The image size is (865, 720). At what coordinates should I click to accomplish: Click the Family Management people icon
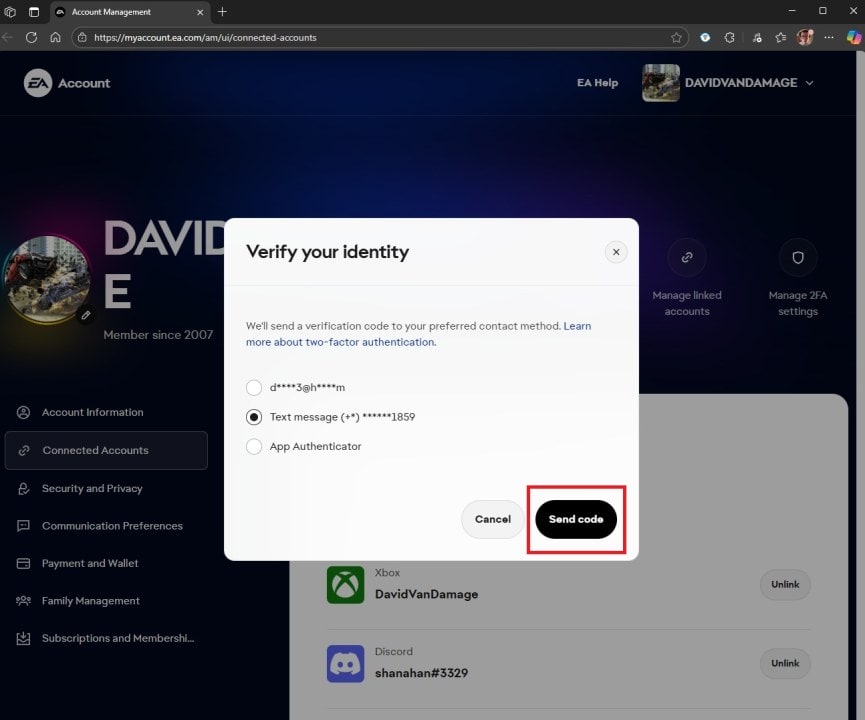[22, 600]
